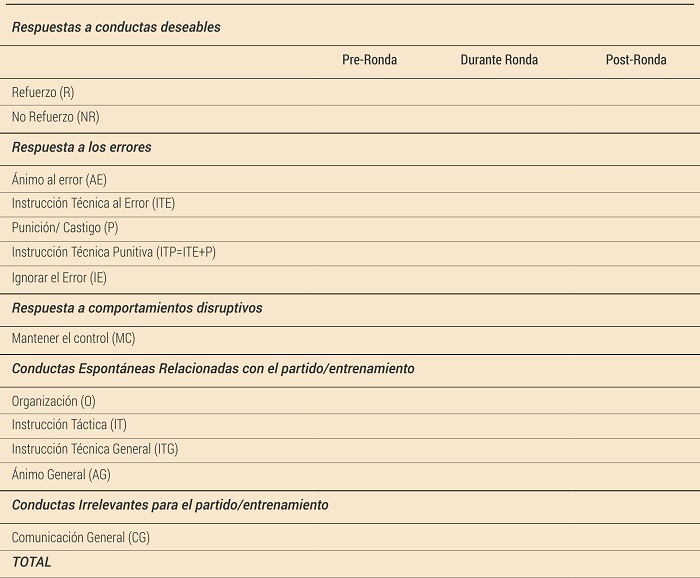Select the Organización (O) row label

[x=54, y=401]
